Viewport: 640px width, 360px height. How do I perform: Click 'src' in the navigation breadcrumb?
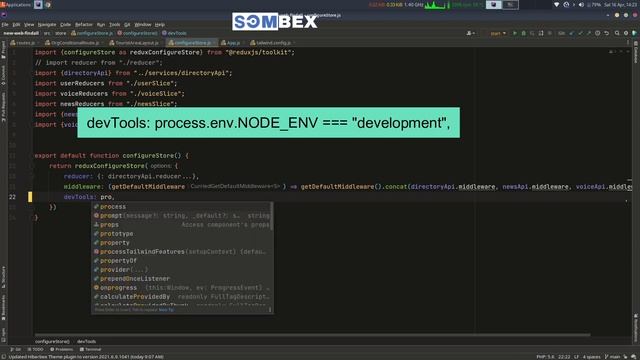pyautogui.click(x=47, y=33)
